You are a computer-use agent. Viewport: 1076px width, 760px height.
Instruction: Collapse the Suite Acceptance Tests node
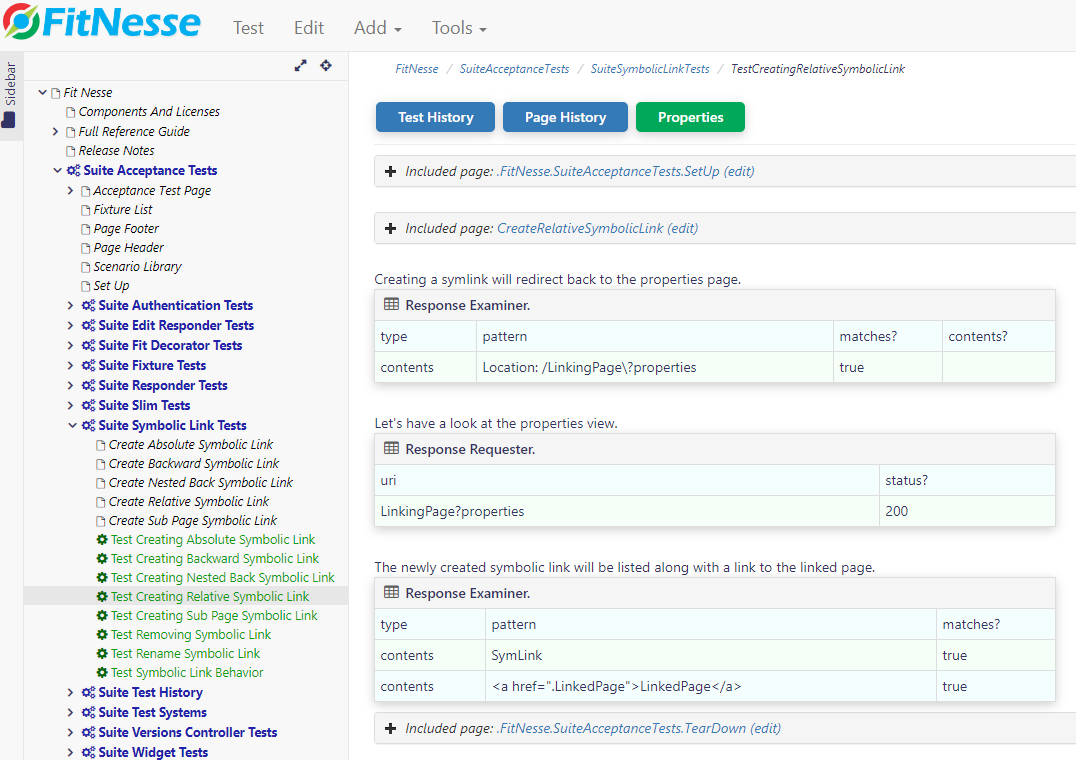click(x=58, y=170)
